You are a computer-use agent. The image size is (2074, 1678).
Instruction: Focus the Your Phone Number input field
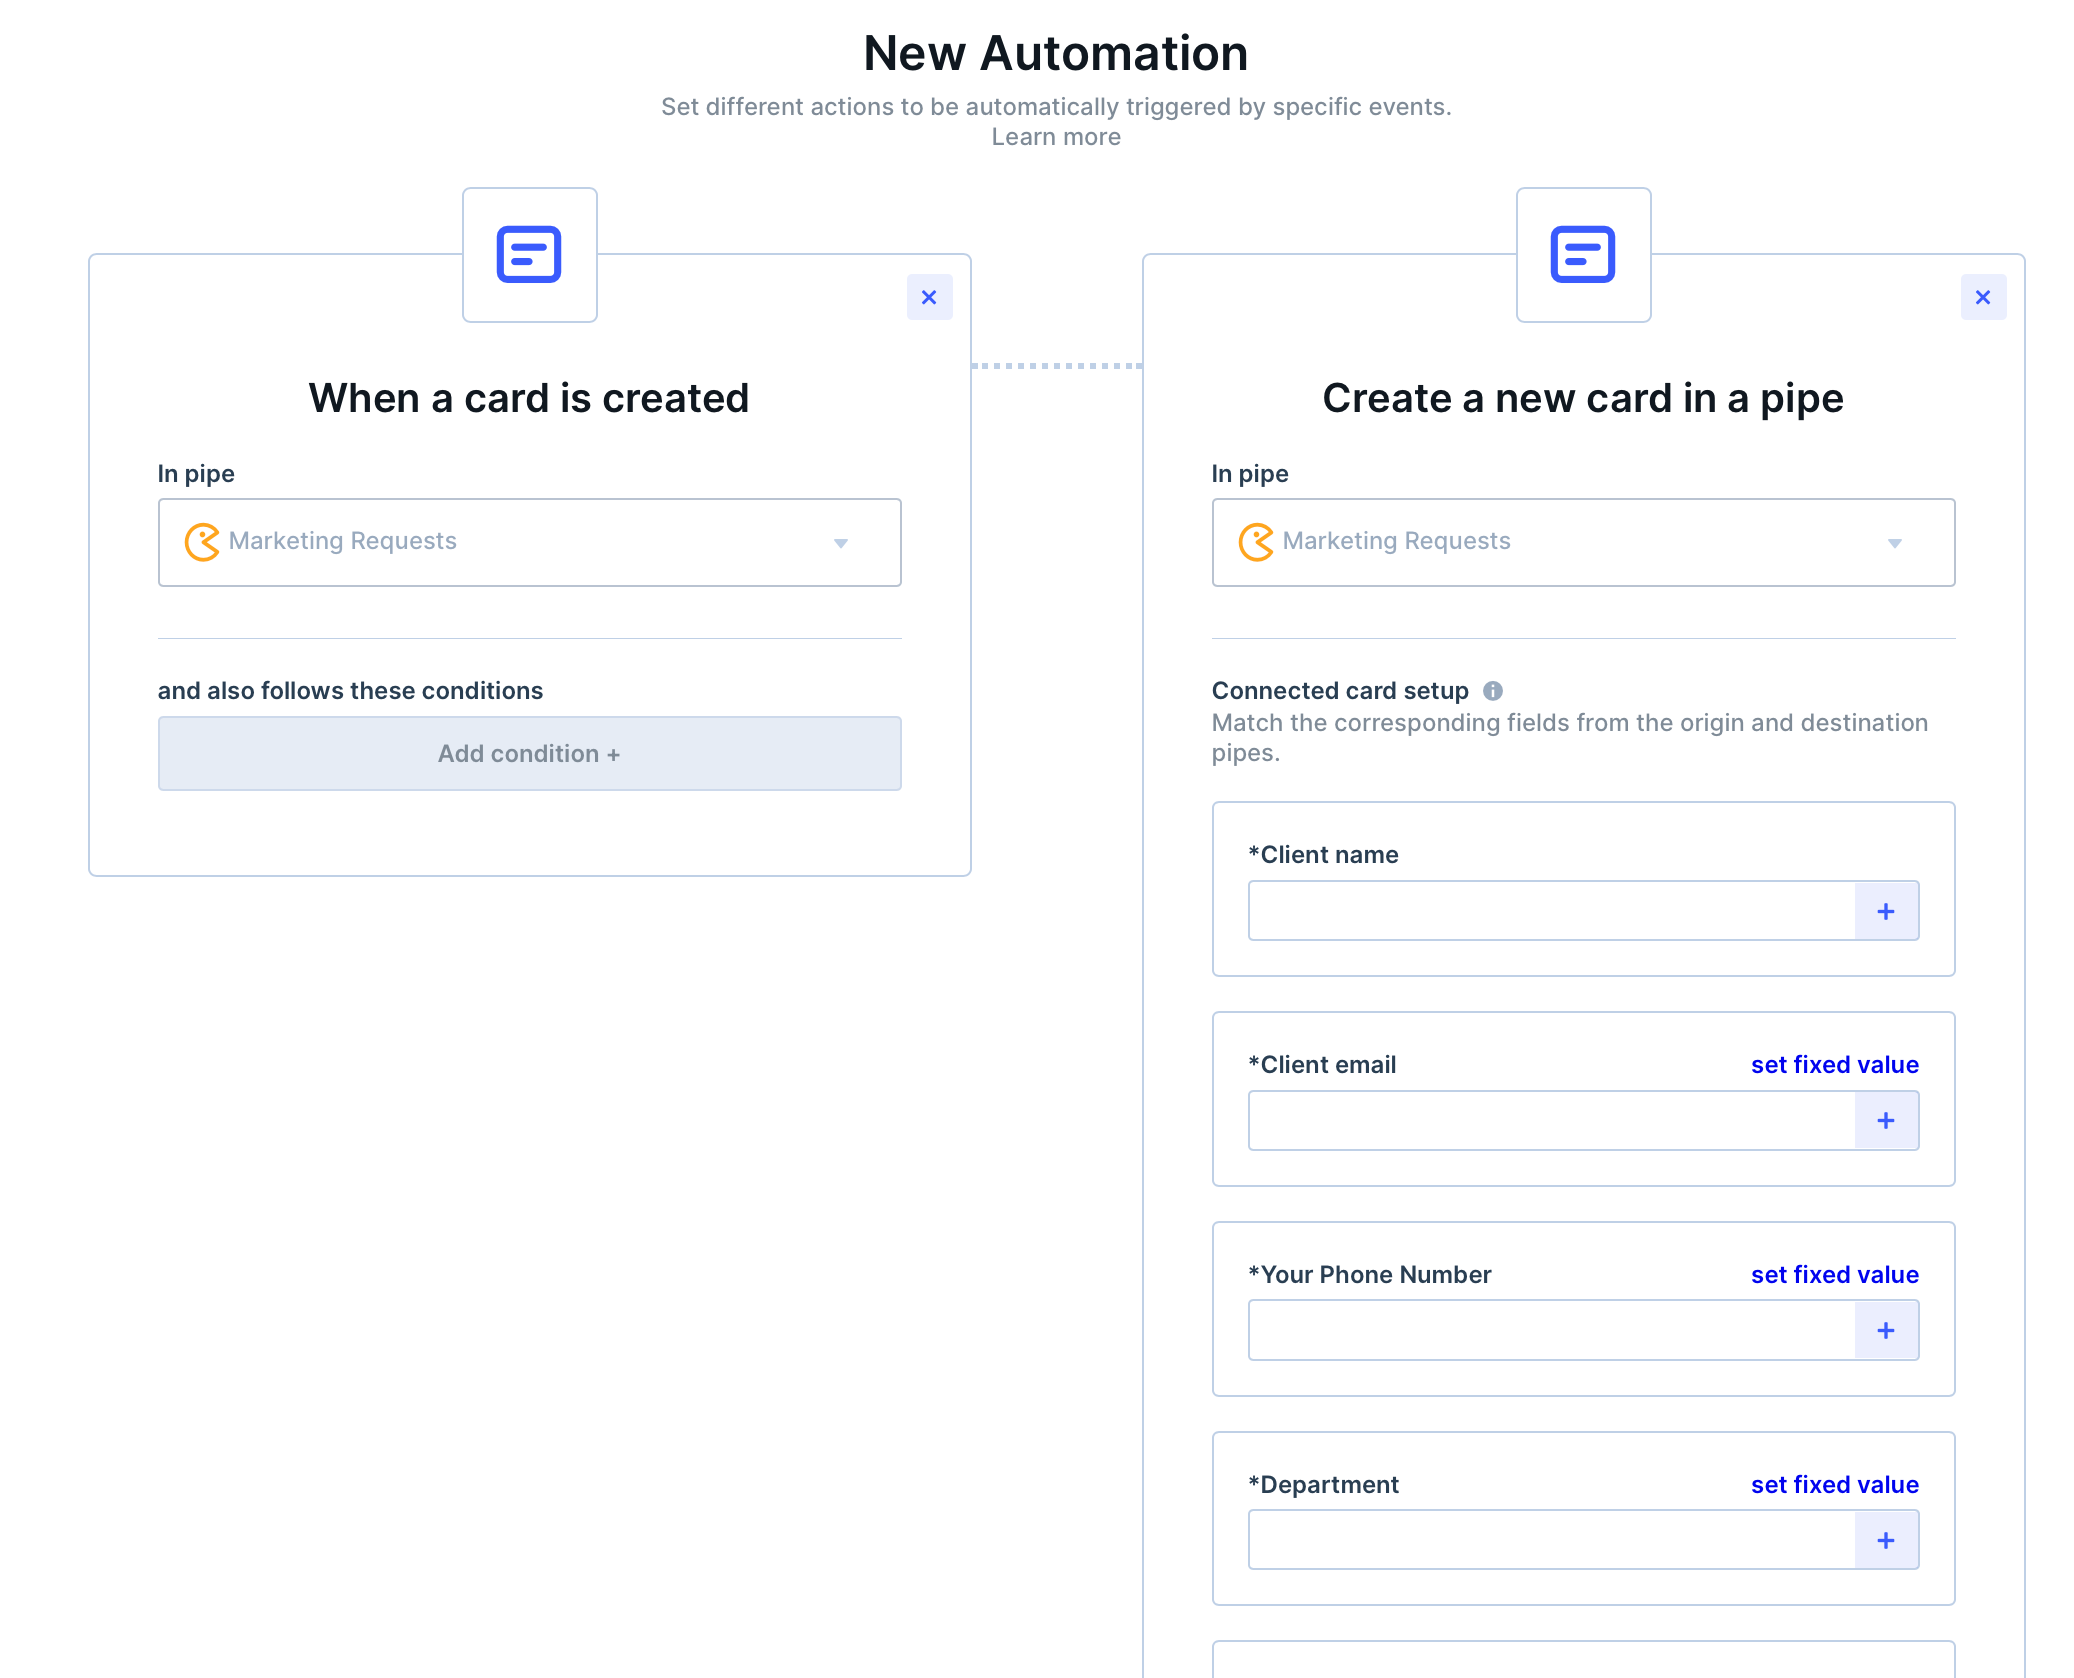(1551, 1331)
